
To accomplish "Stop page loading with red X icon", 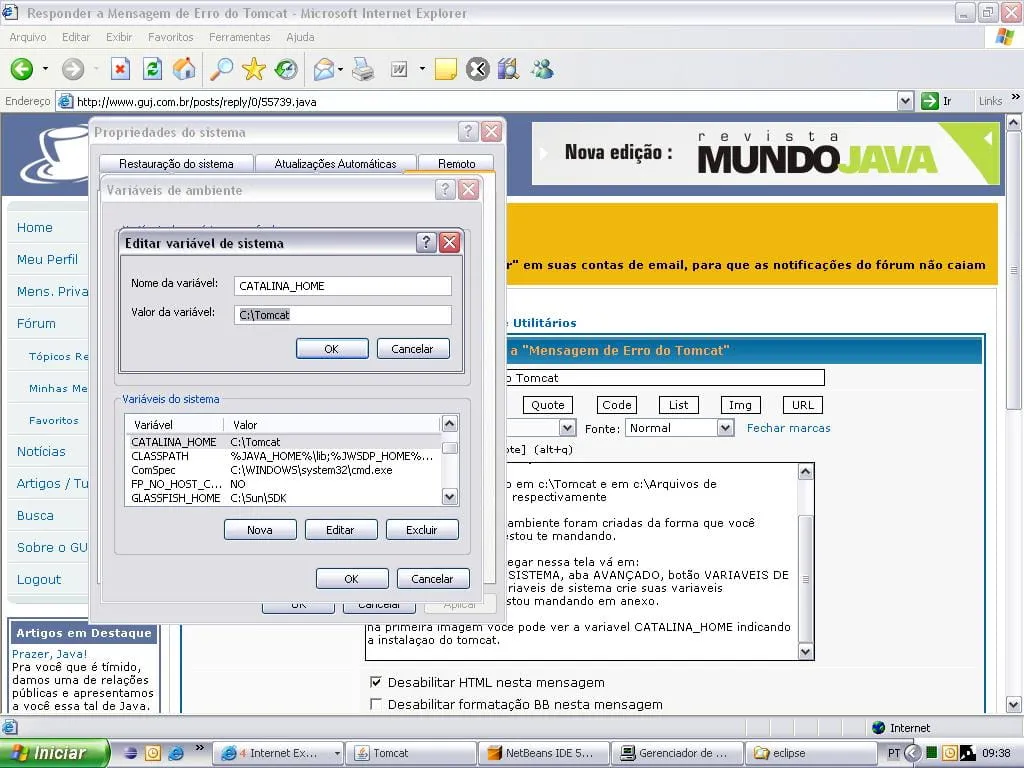I will (120, 69).
